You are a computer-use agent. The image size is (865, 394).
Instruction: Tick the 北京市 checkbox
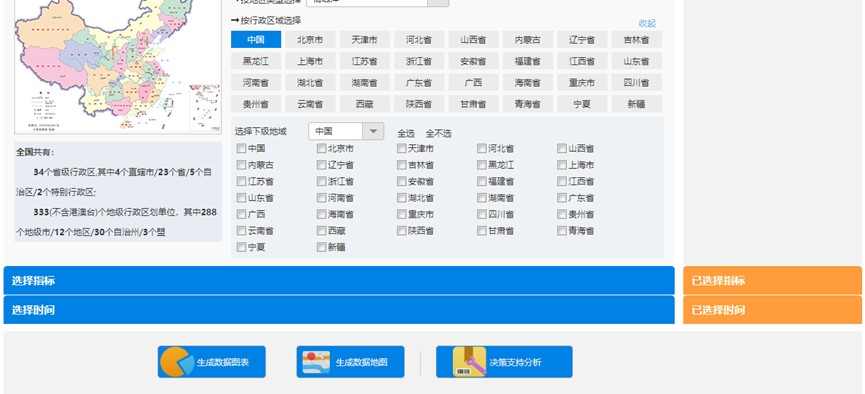[x=321, y=148]
